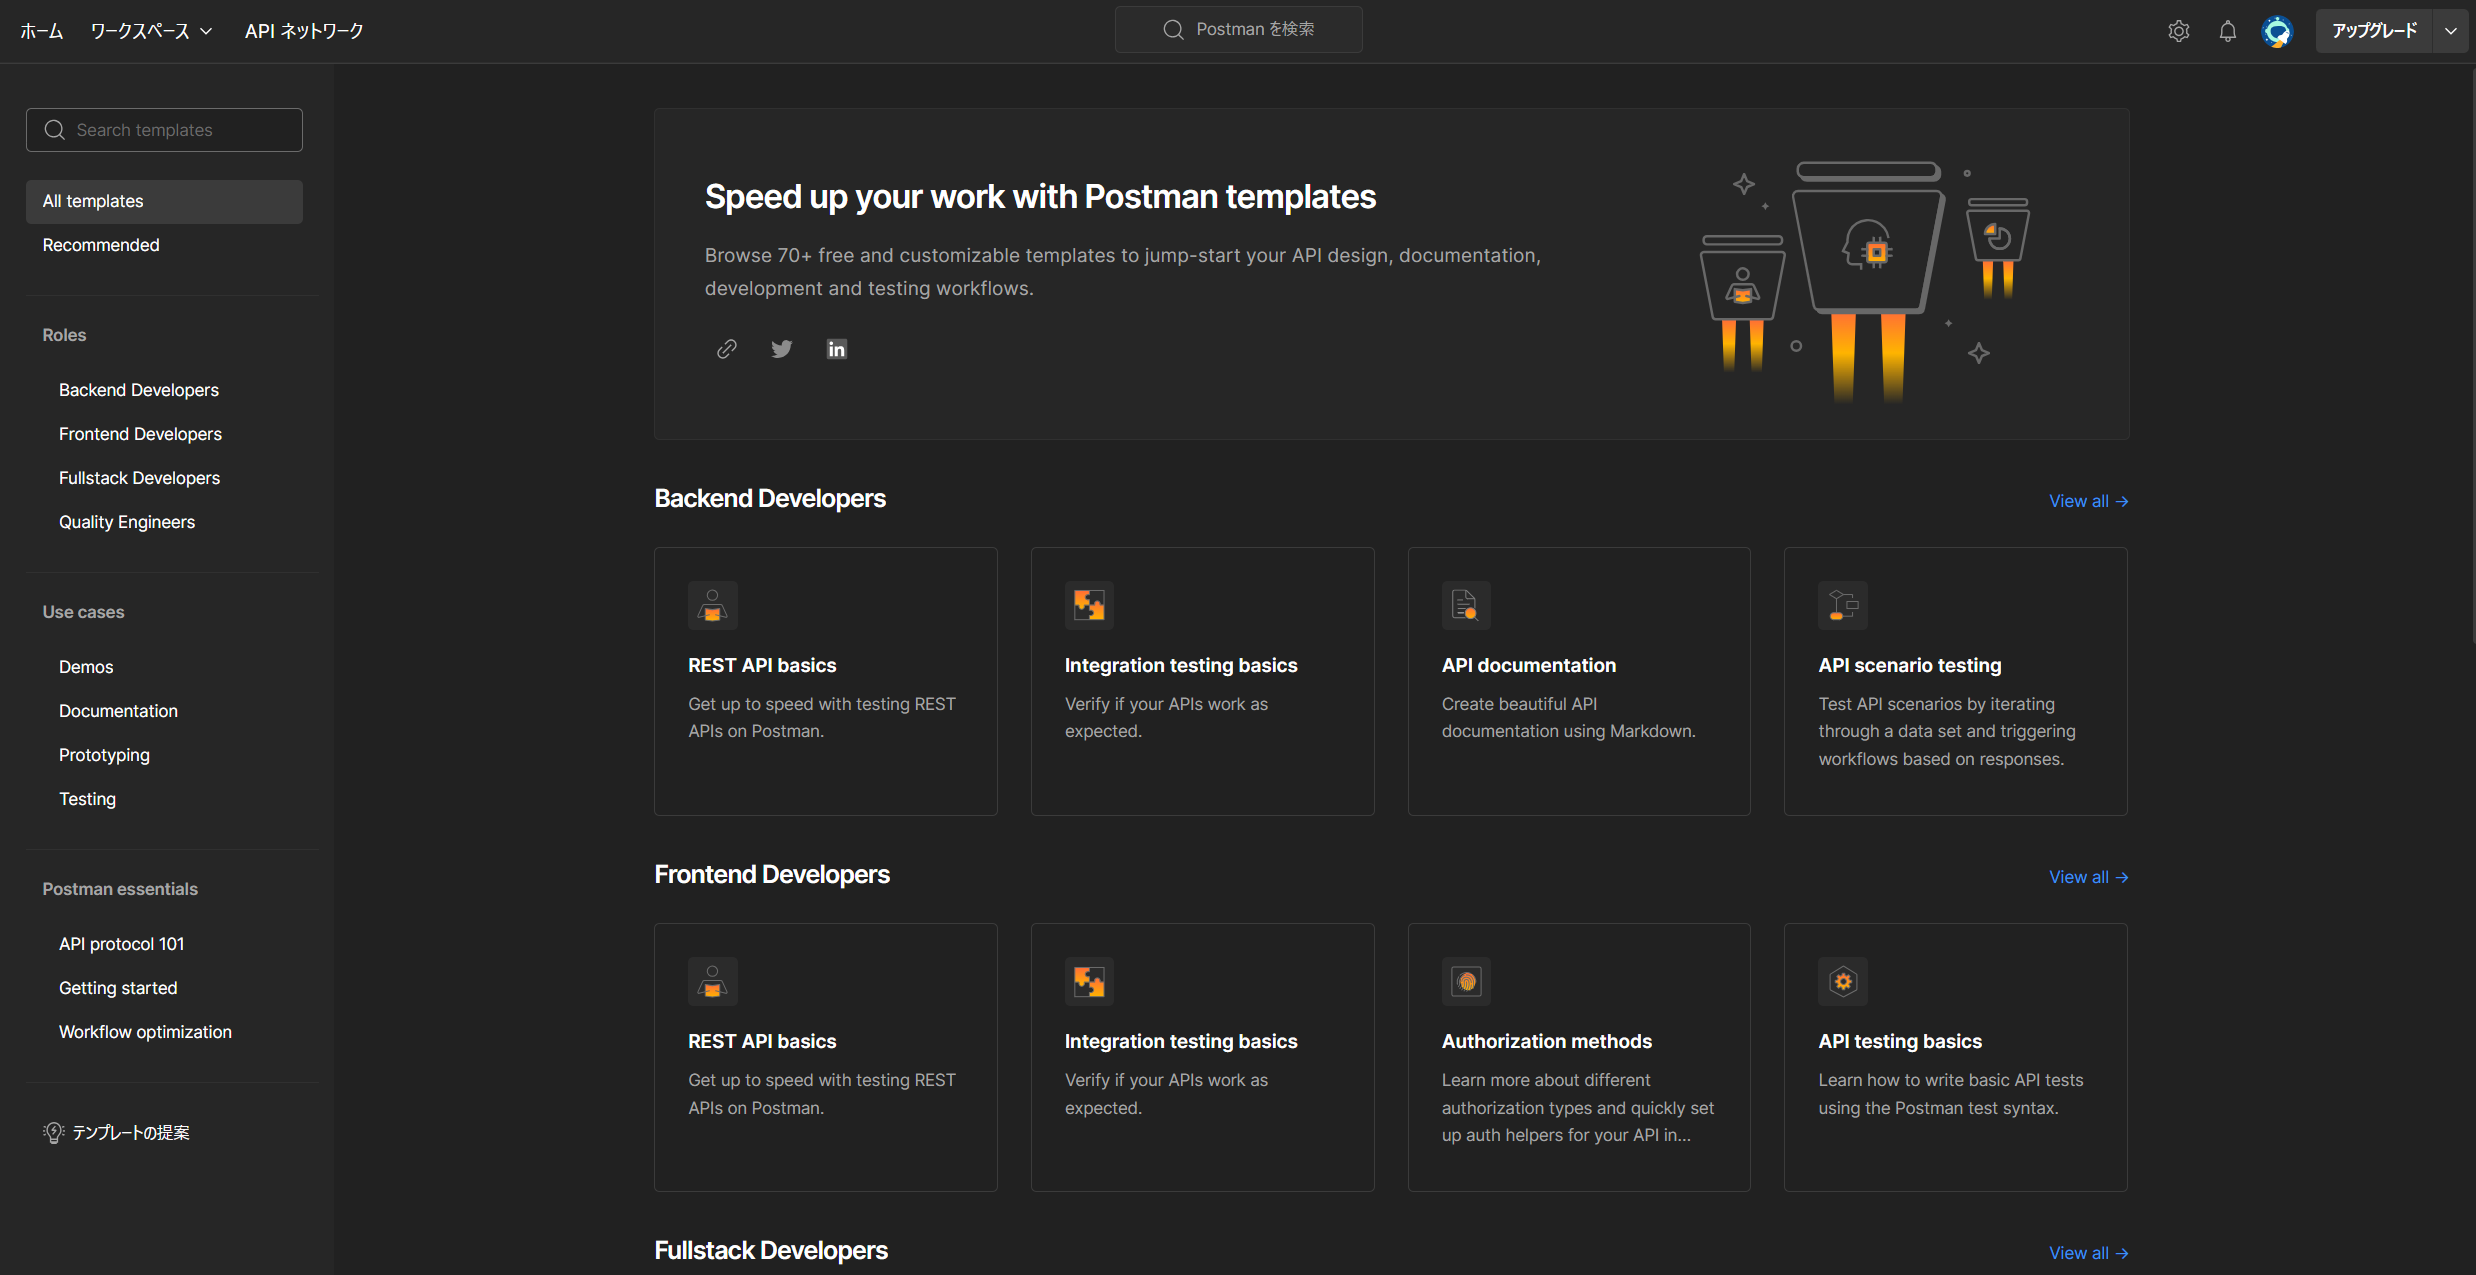The height and width of the screenshot is (1275, 2476).
Task: Focus the Search templates field
Action: (164, 130)
